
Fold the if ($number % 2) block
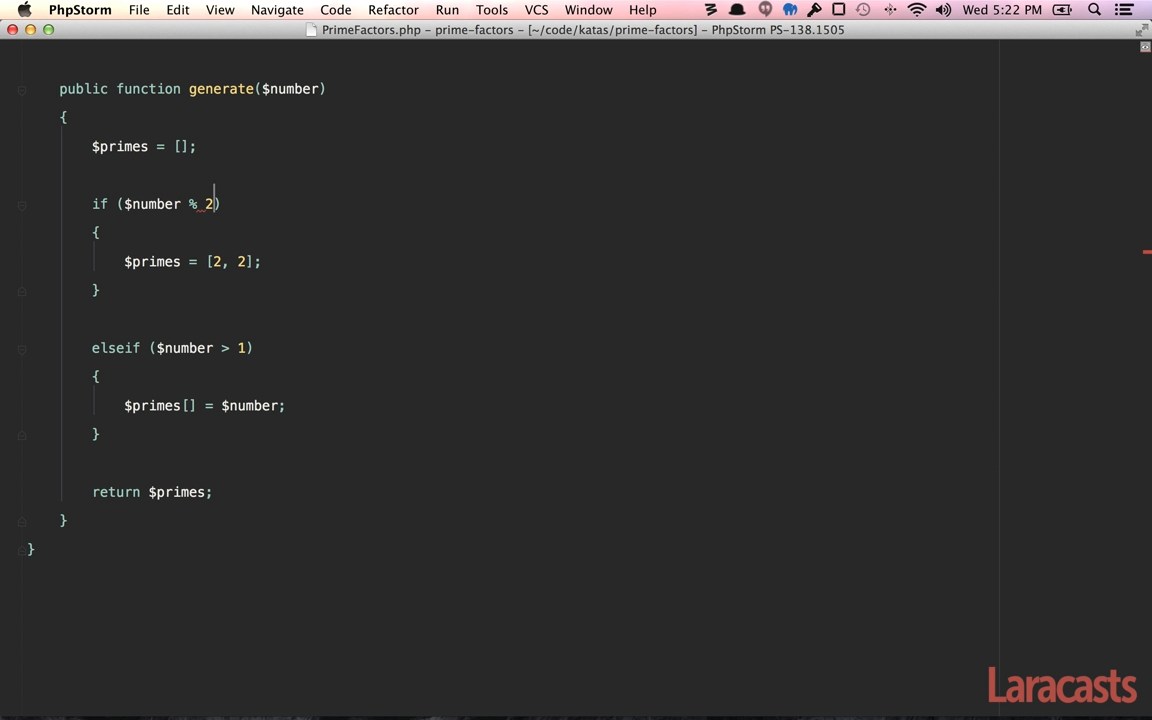click(x=22, y=204)
